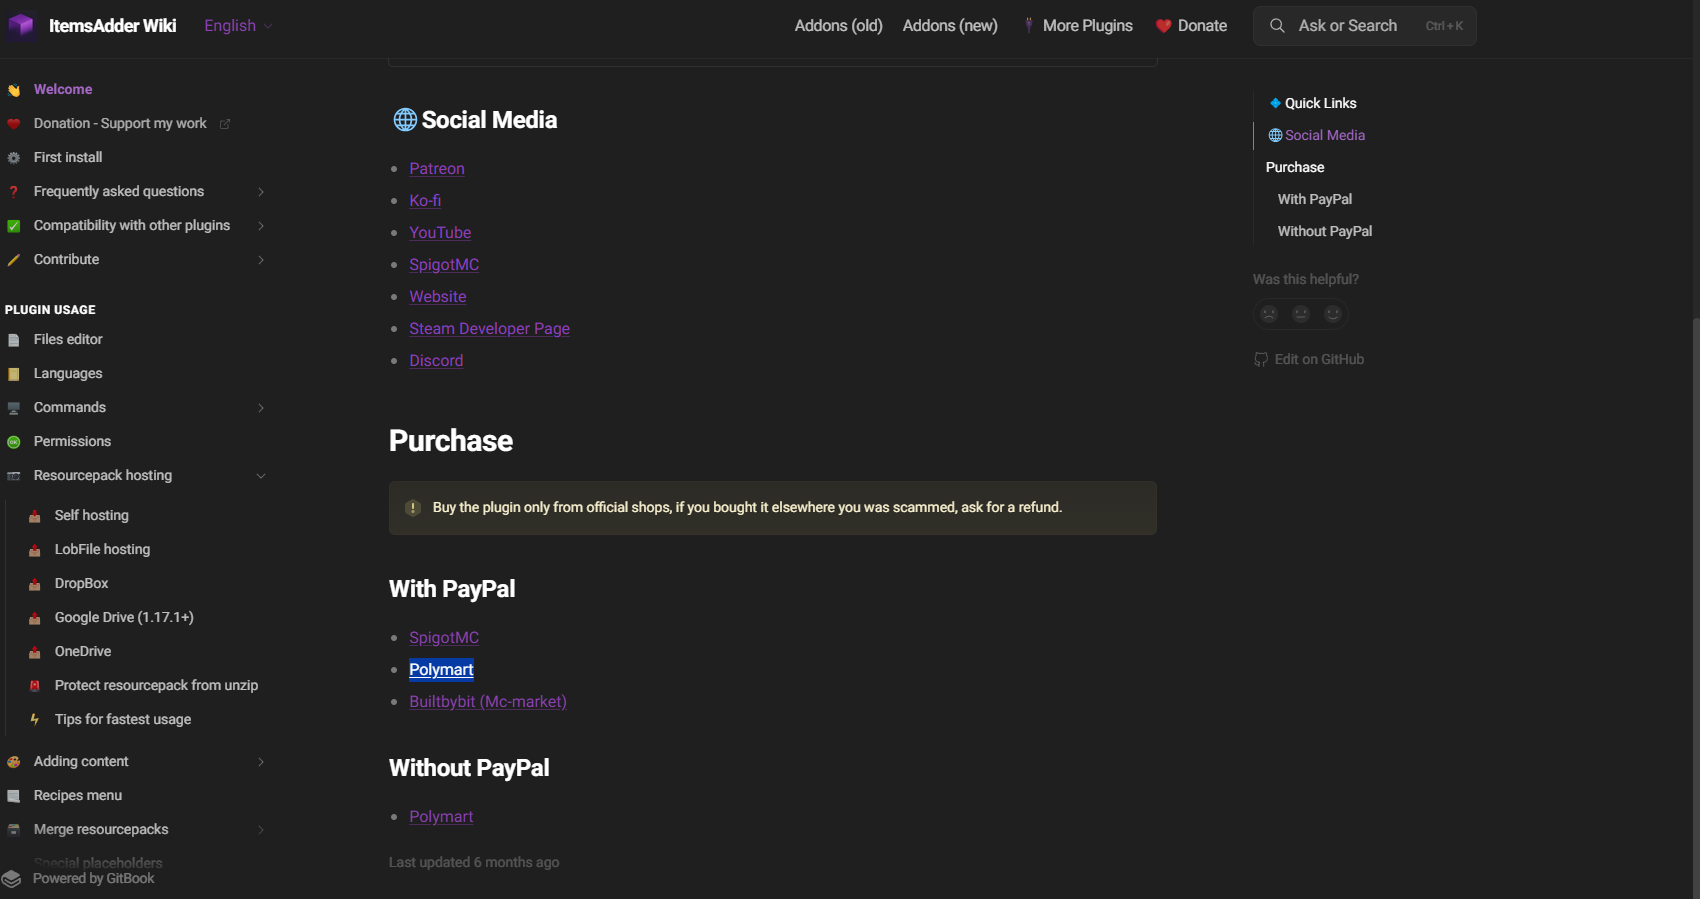Click the icon beside Resourcepack hosting
This screenshot has height=899, width=1700.
pyautogui.click(x=14, y=476)
